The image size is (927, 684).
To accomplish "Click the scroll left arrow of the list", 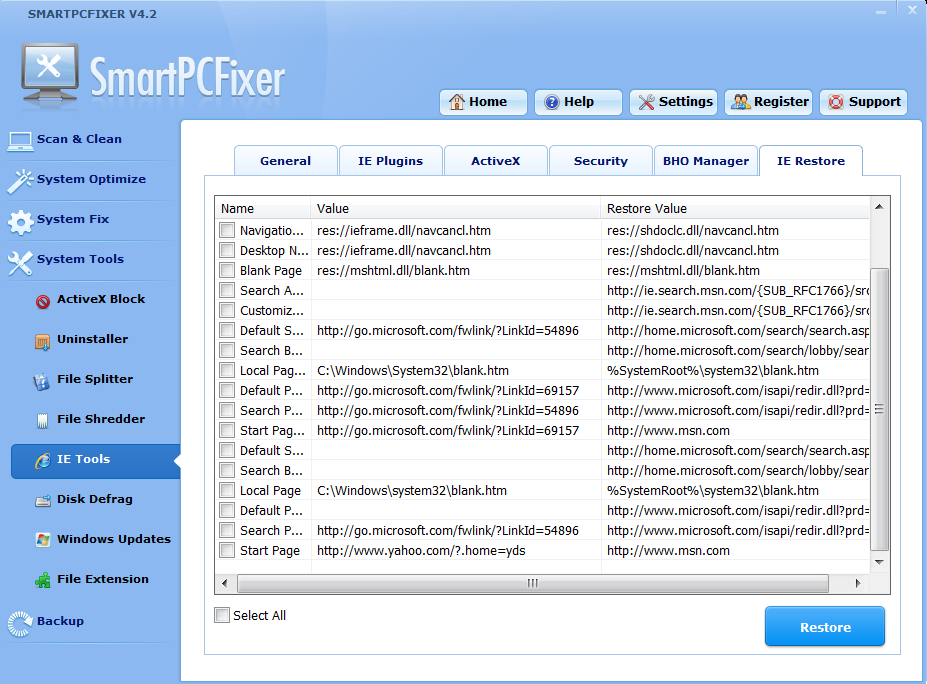I will pyautogui.click(x=225, y=583).
